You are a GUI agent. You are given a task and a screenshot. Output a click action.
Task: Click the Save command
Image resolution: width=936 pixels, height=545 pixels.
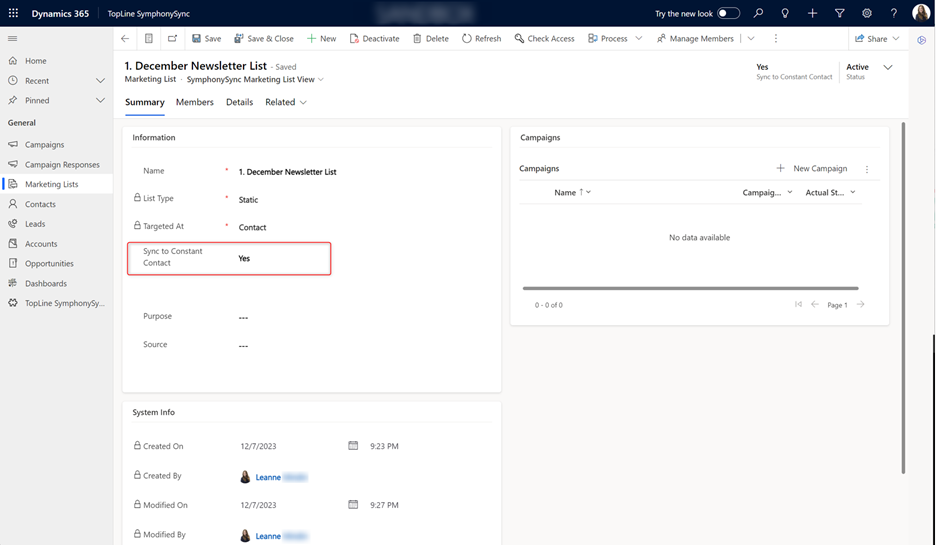click(207, 39)
